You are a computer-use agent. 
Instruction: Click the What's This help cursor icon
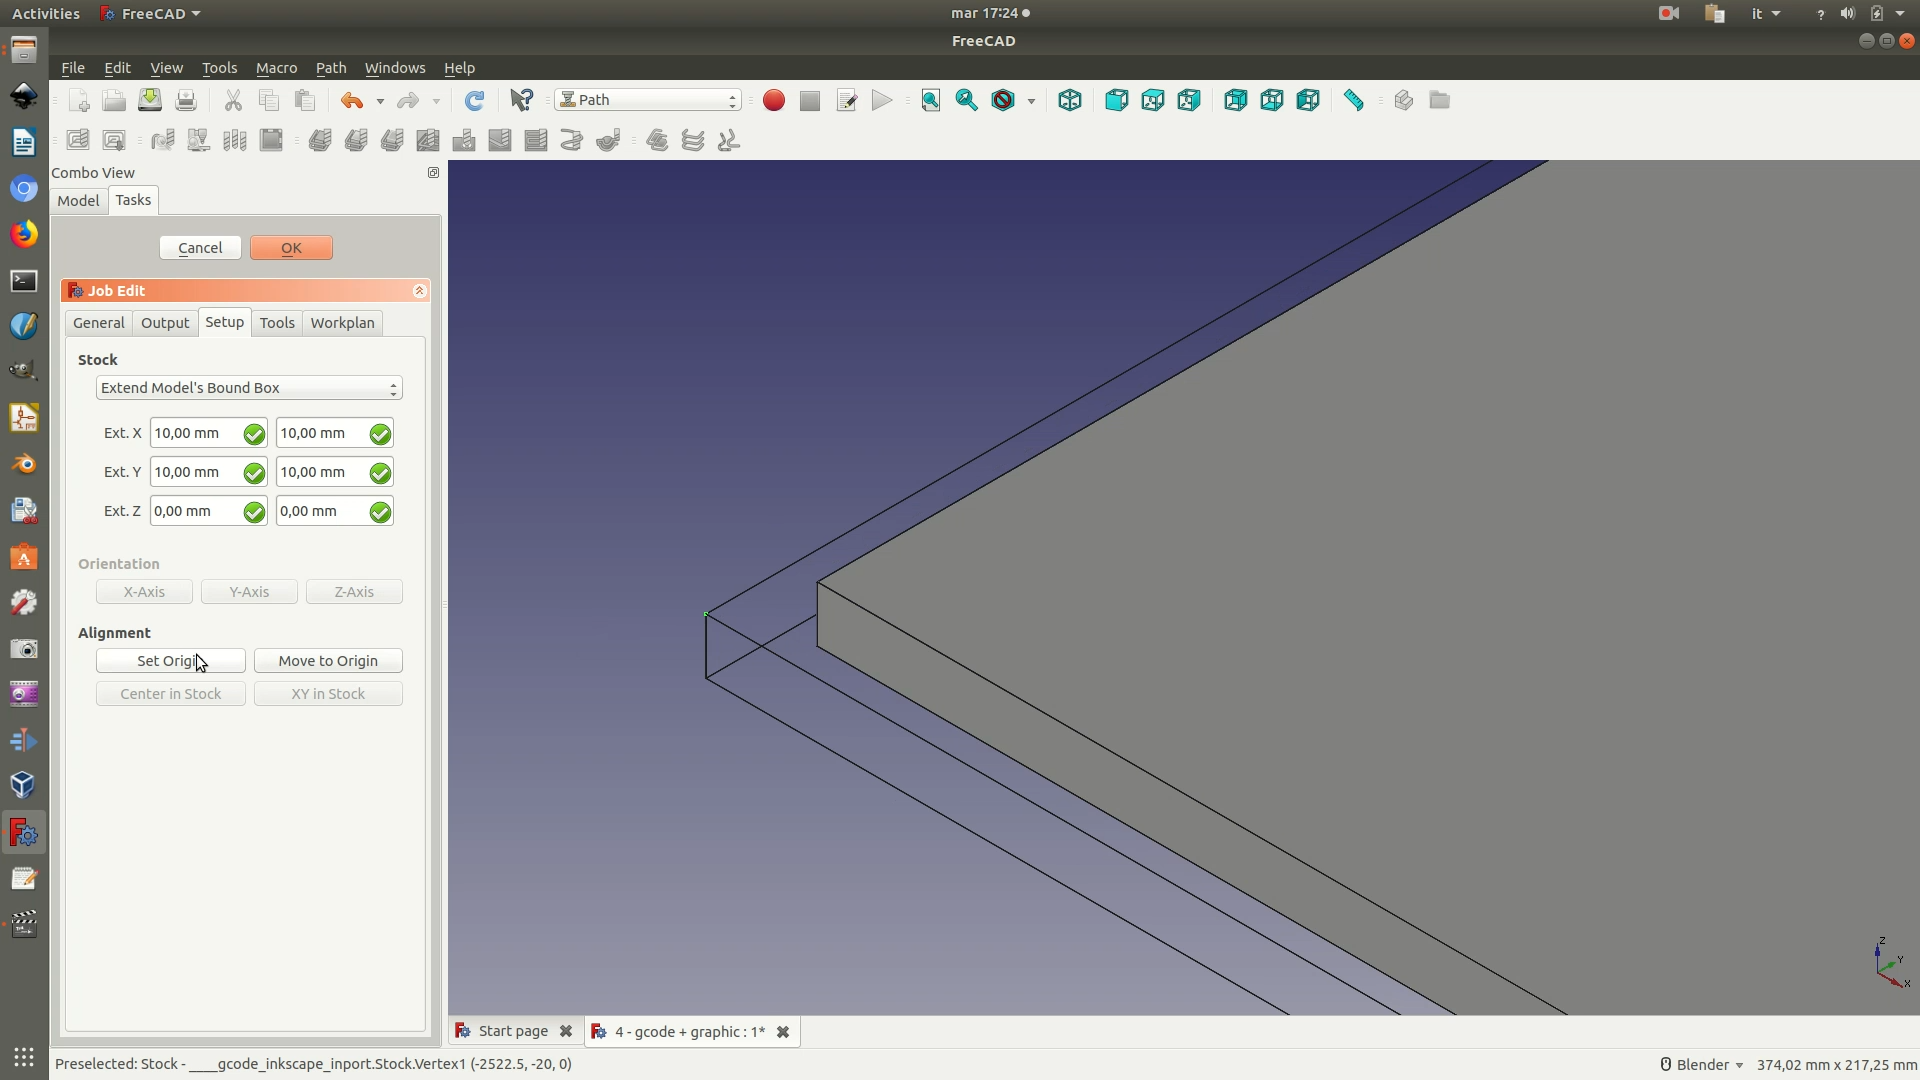coord(521,101)
